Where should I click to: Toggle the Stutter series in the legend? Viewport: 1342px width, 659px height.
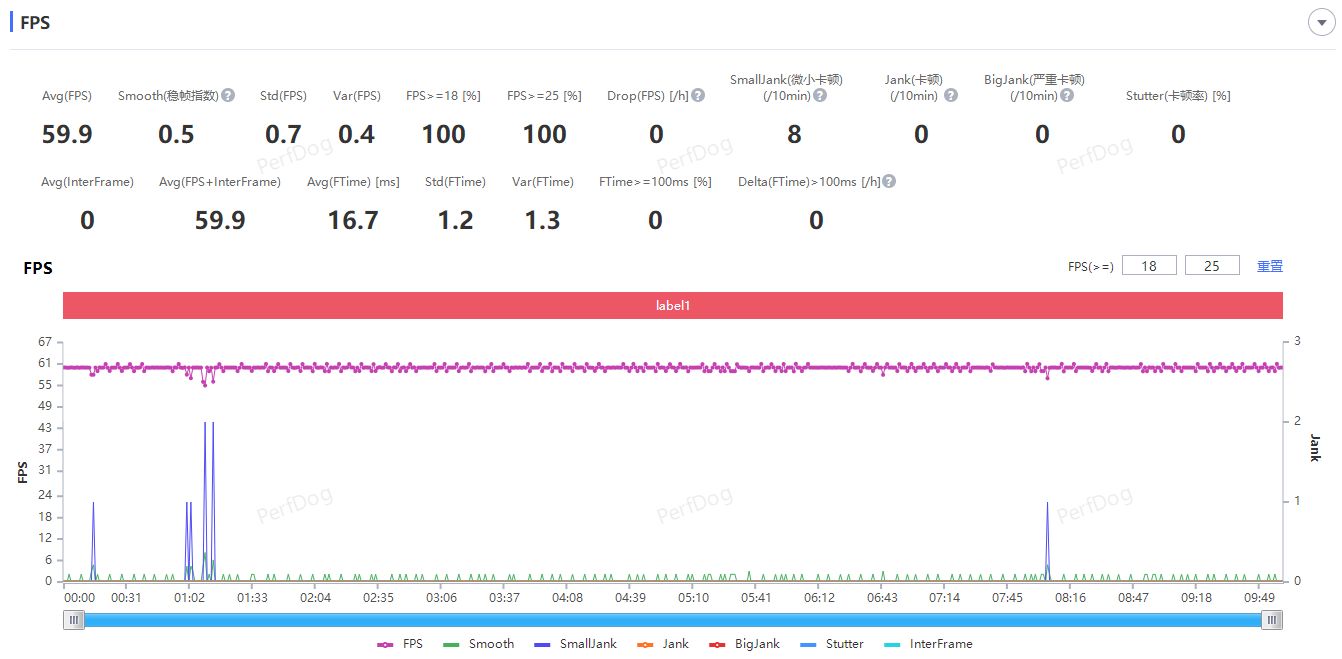pos(831,644)
